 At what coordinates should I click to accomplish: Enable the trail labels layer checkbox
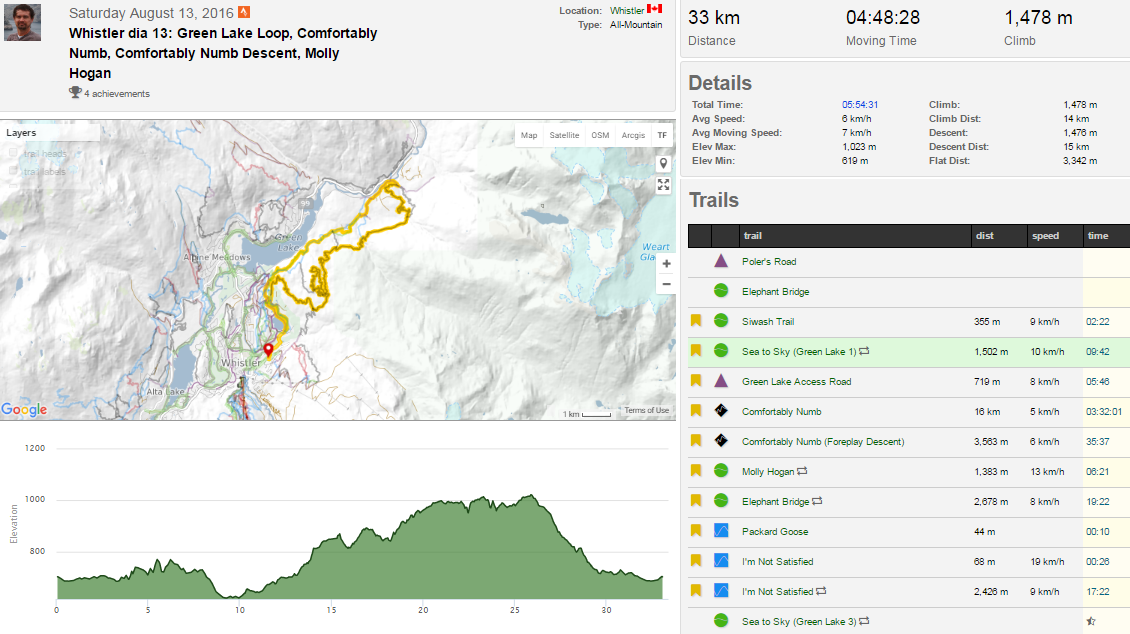[14, 171]
